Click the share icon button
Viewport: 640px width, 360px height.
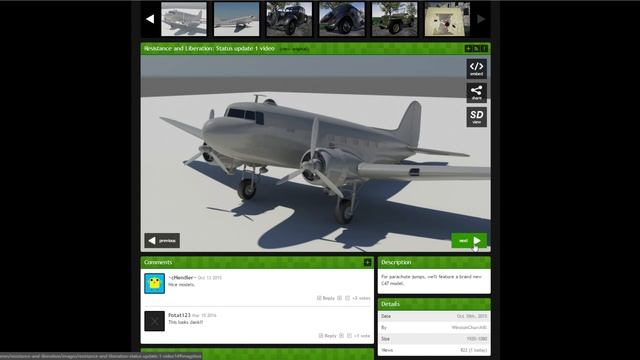(476, 93)
